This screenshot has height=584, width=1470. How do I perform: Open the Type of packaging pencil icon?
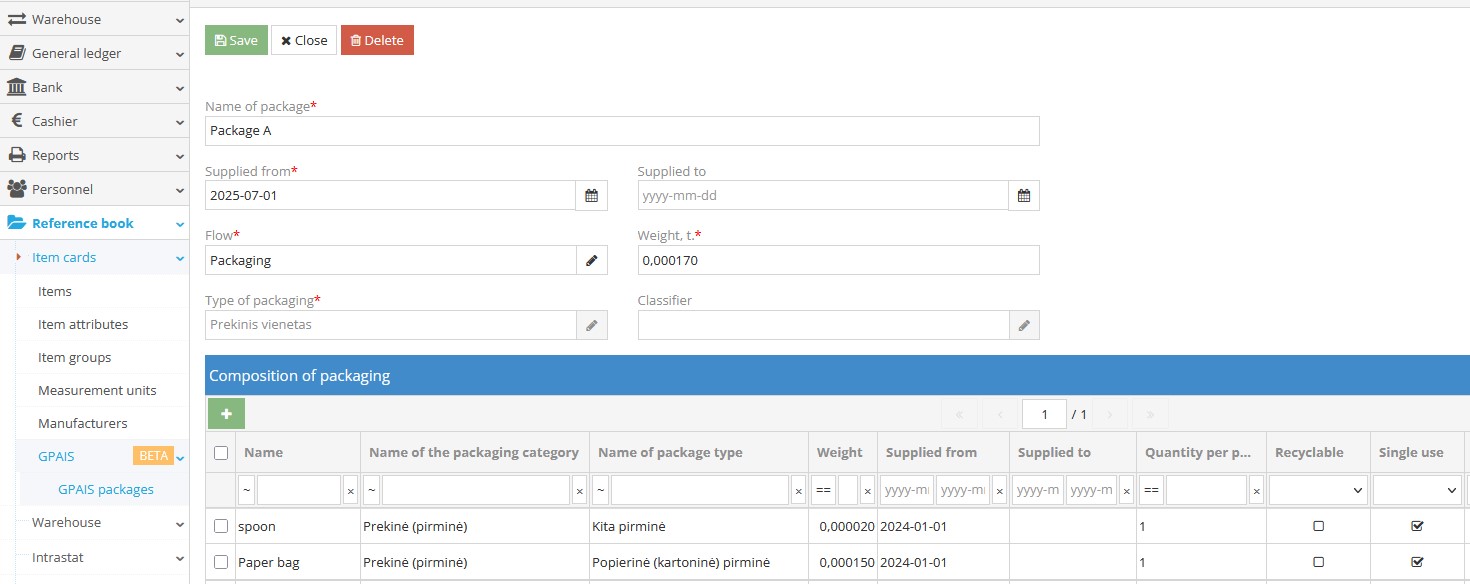coord(591,325)
